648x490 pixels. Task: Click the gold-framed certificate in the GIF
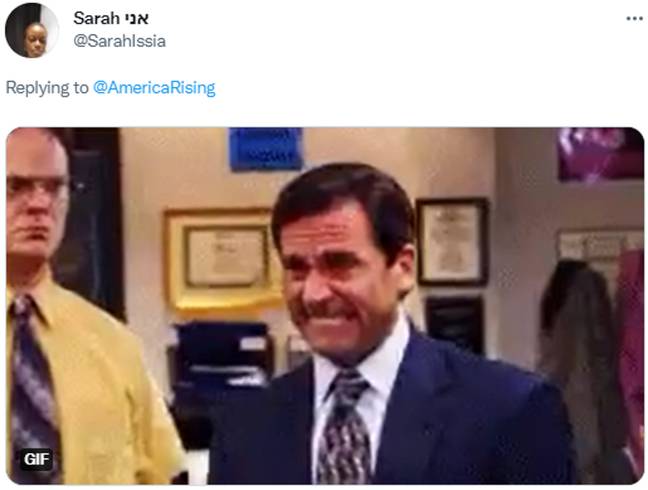tap(221, 258)
